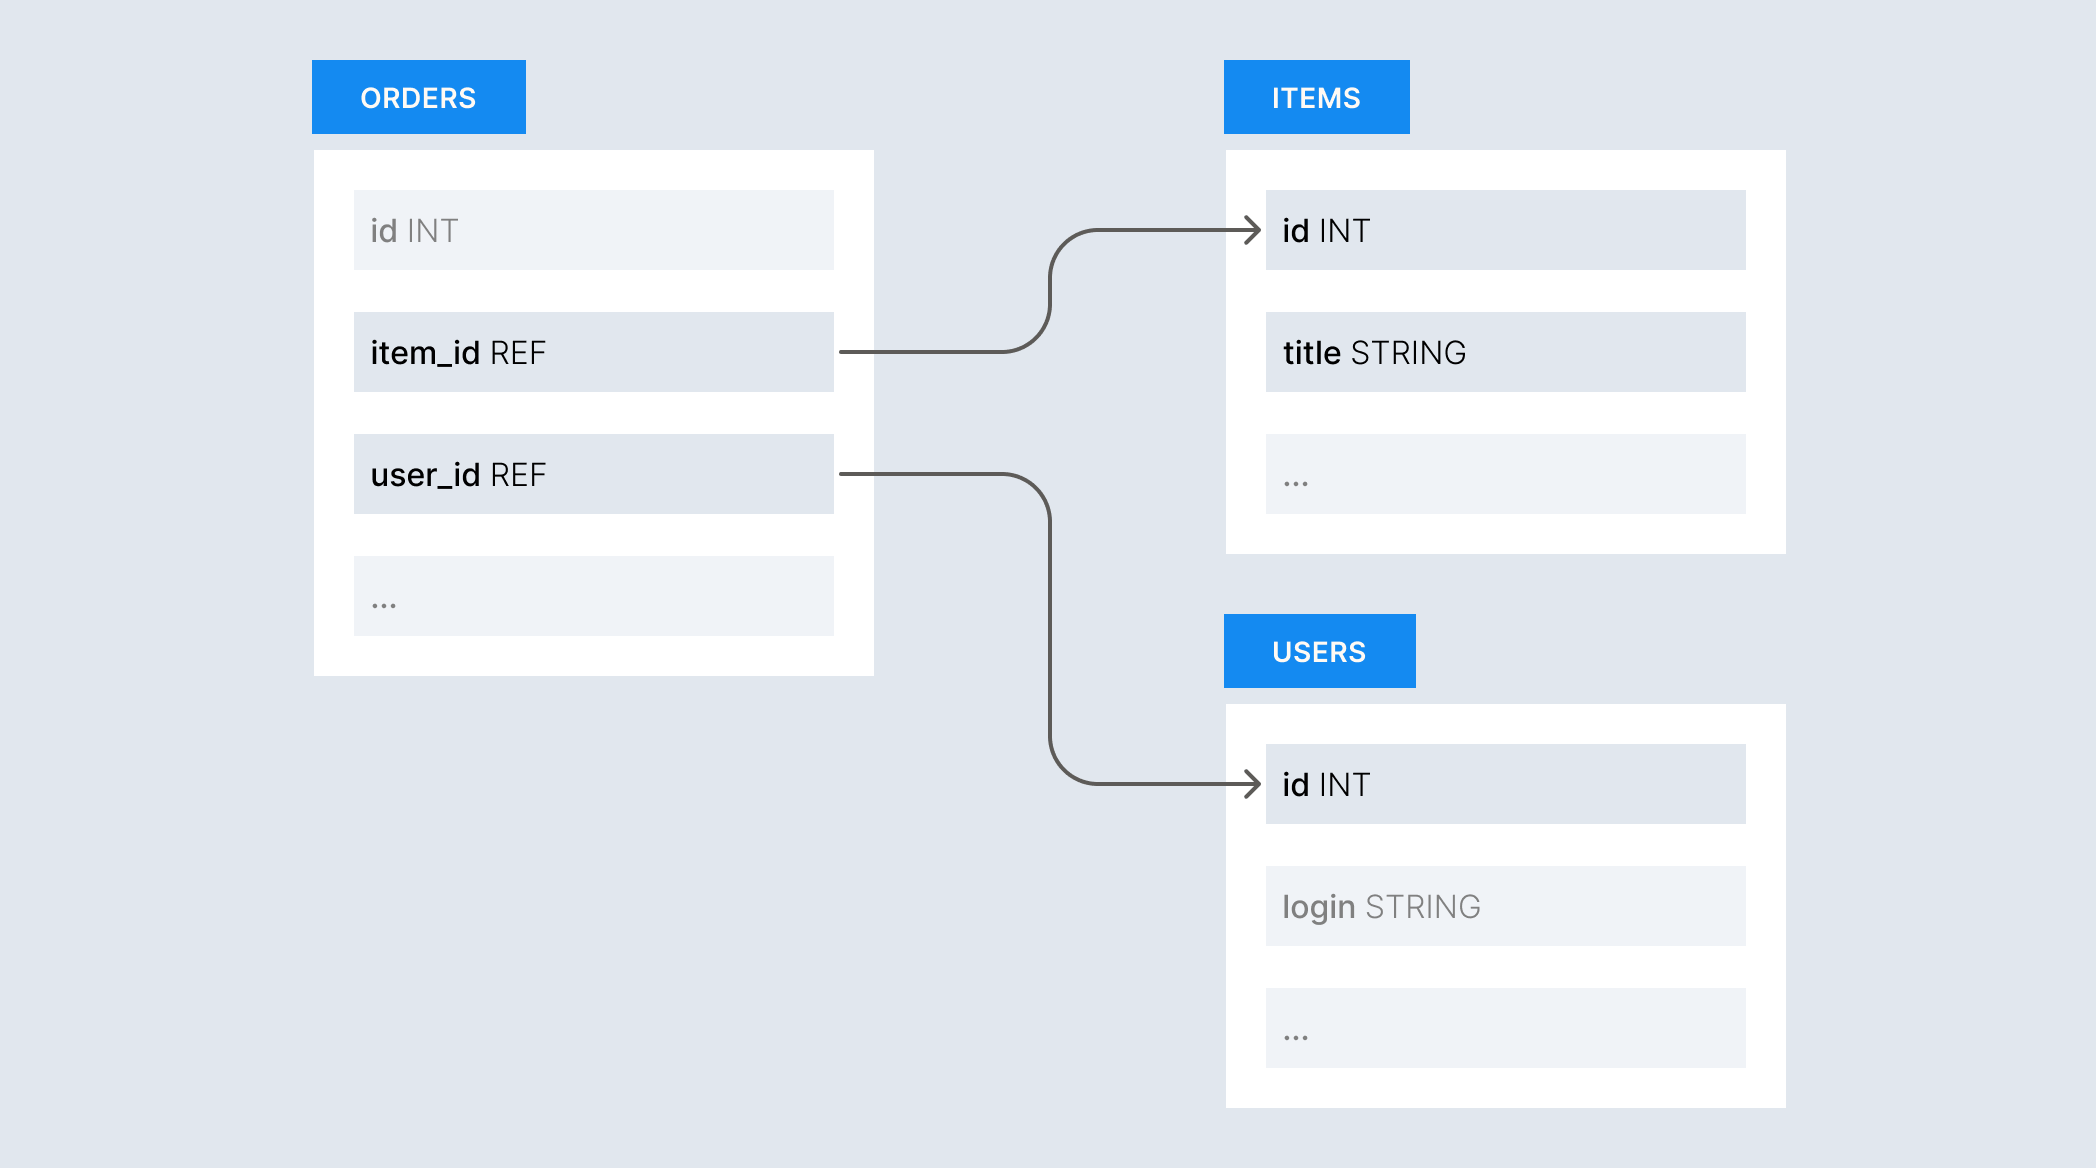Click the ellipsis row in USERS table
Screen dimensions: 2096x1168
click(x=1505, y=1028)
